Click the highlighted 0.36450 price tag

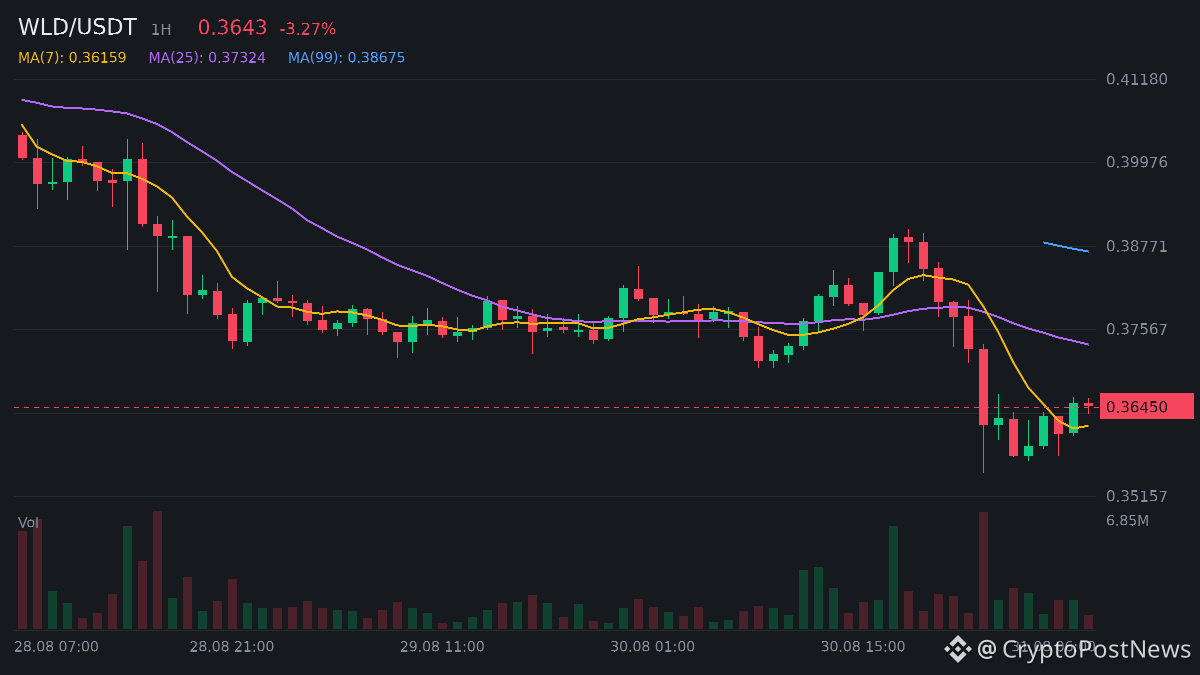coord(1147,406)
